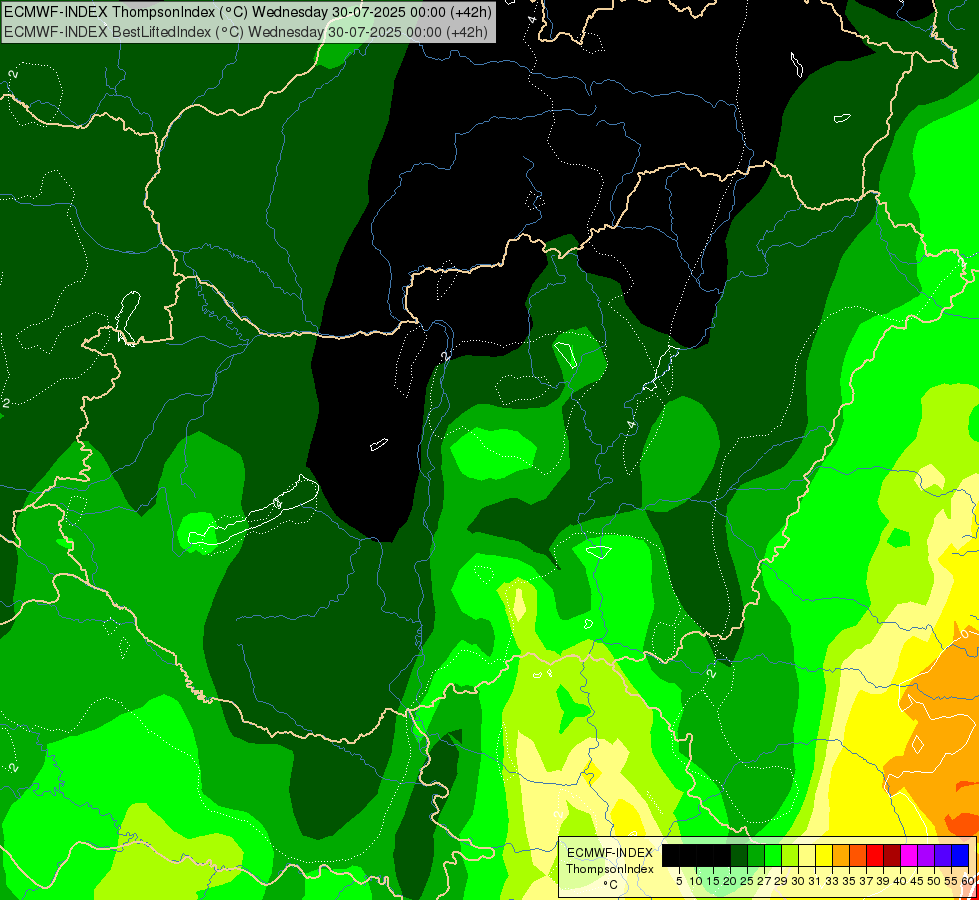Viewport: 979px width, 900px height.
Task: Click the ThompsonIndex label inside the legend box
Action: click(x=610, y=869)
